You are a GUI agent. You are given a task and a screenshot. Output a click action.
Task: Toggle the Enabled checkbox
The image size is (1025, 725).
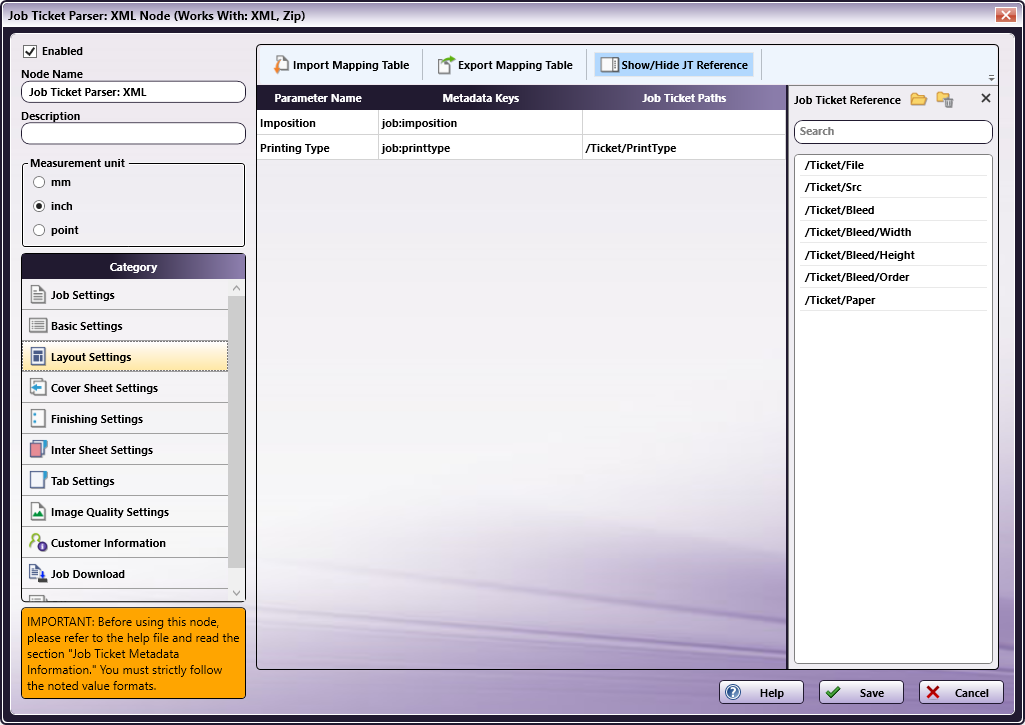tap(30, 51)
